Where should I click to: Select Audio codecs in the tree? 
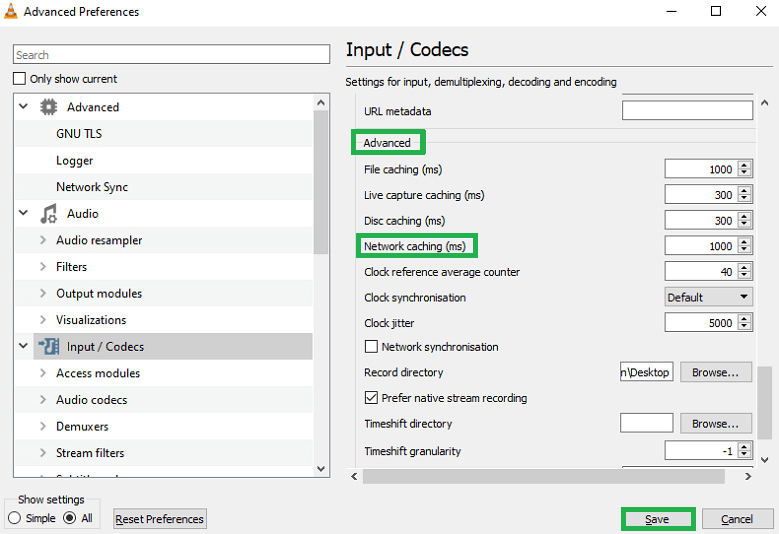tap(91, 399)
